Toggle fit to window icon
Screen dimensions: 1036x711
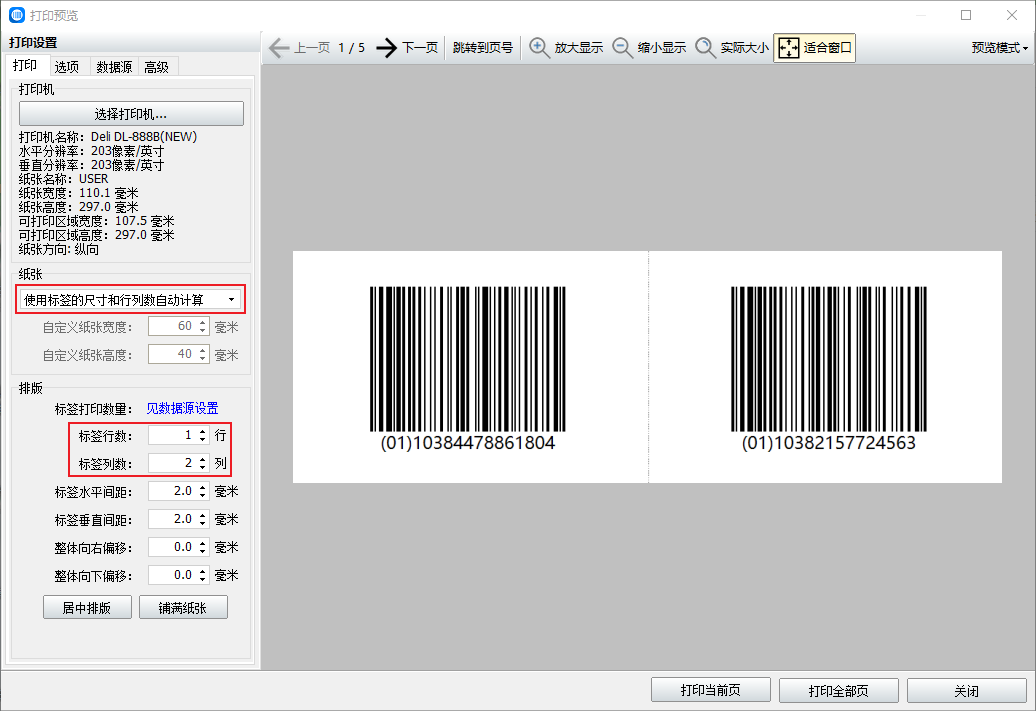[x=789, y=48]
